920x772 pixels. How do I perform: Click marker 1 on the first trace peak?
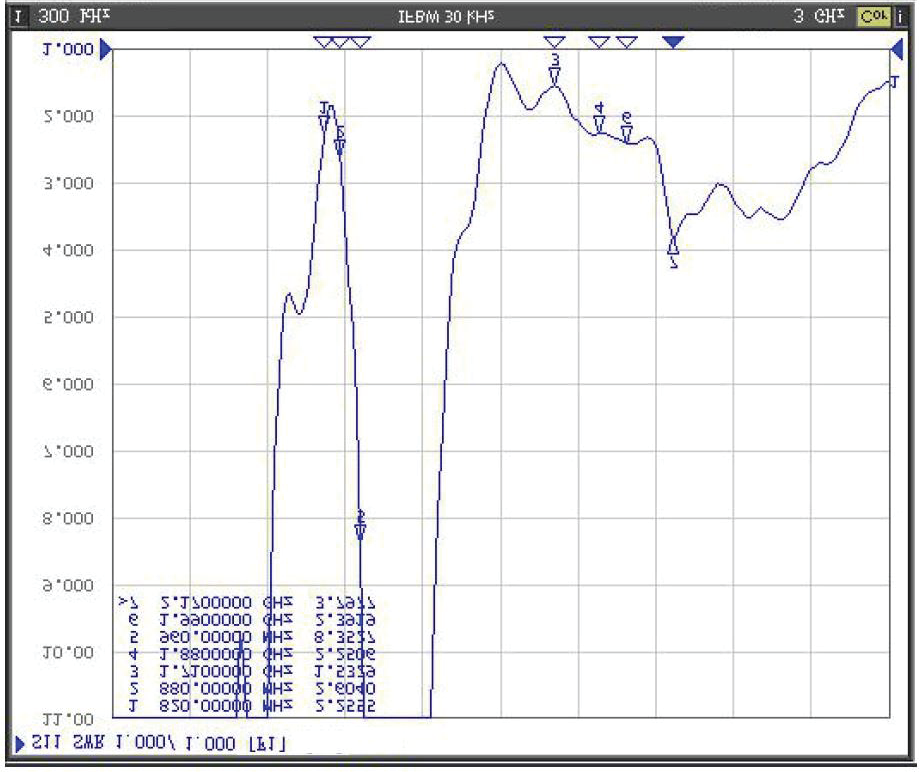pyautogui.click(x=324, y=117)
